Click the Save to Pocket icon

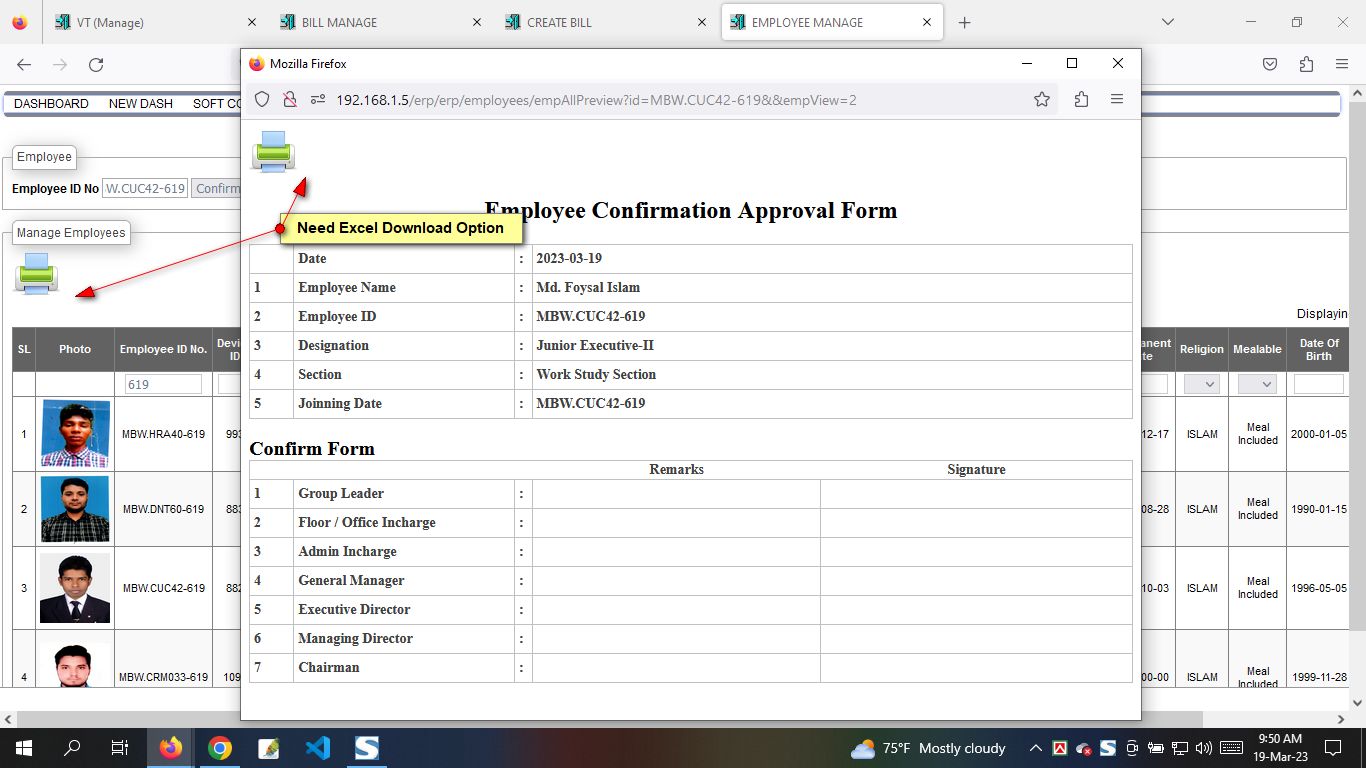coord(1270,65)
